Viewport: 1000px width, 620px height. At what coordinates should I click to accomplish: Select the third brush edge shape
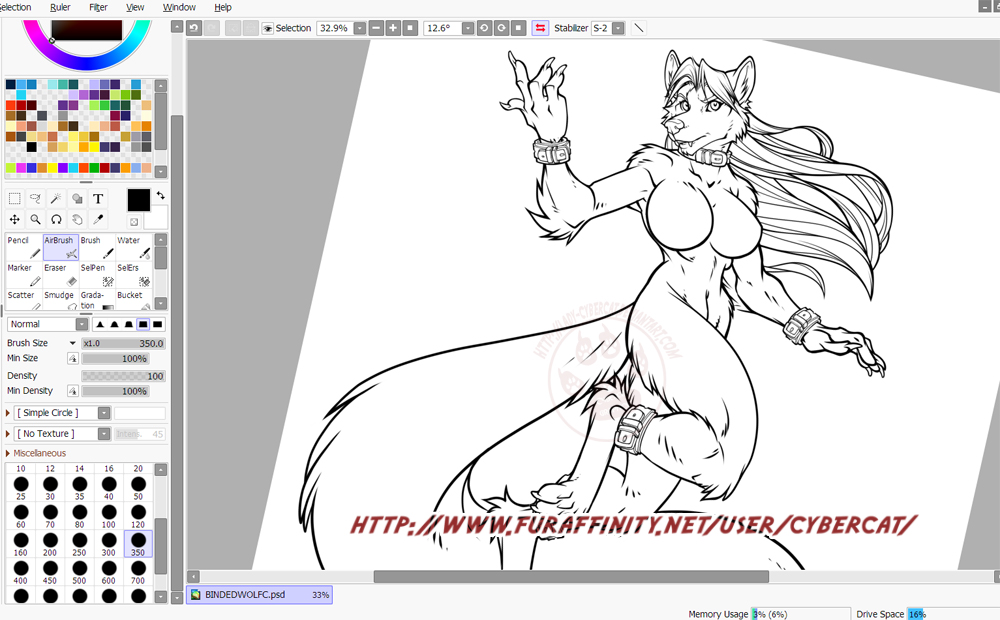129,324
